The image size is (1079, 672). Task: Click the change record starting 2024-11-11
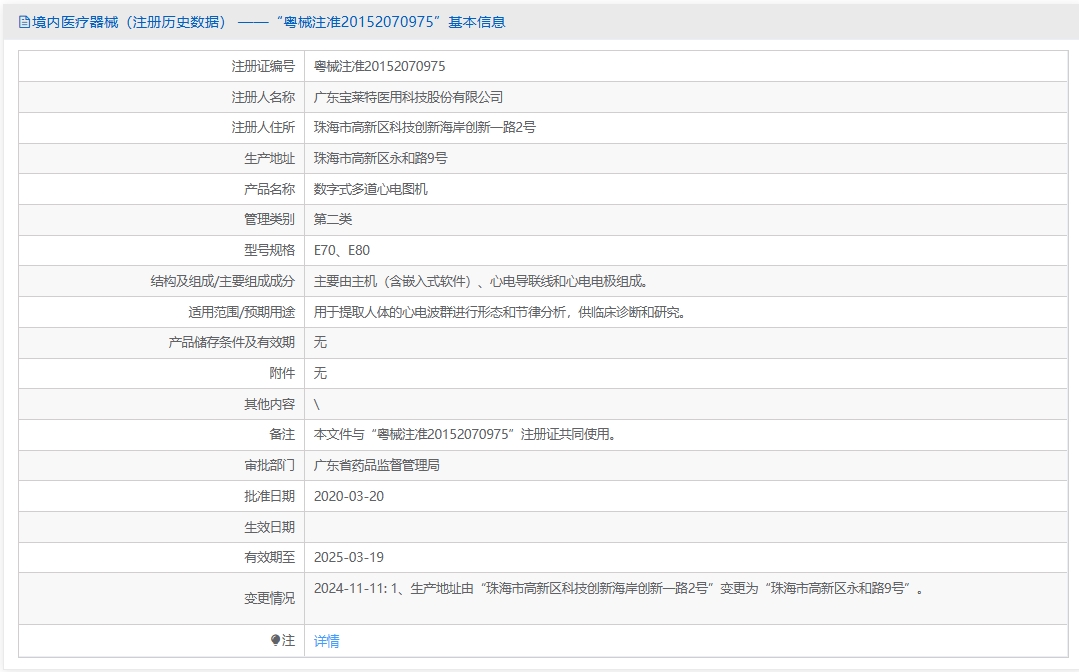pyautogui.click(x=619, y=589)
